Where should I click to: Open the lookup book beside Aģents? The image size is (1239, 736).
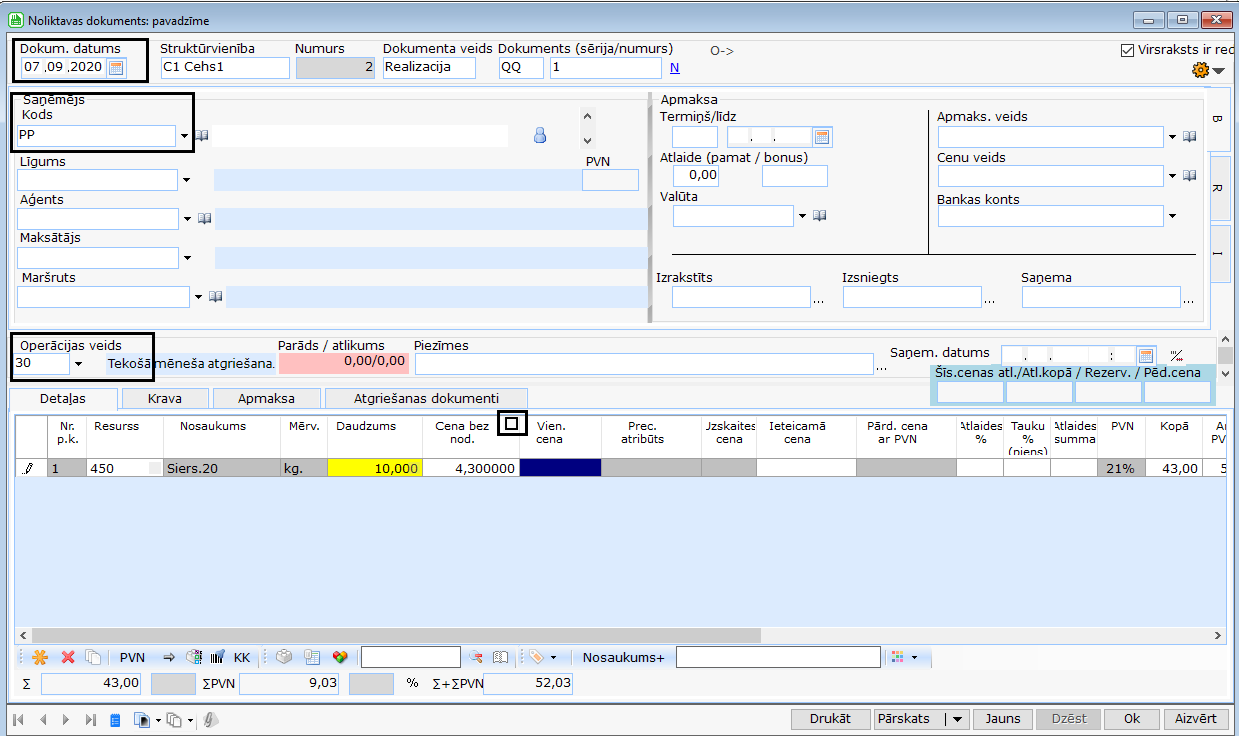point(203,218)
